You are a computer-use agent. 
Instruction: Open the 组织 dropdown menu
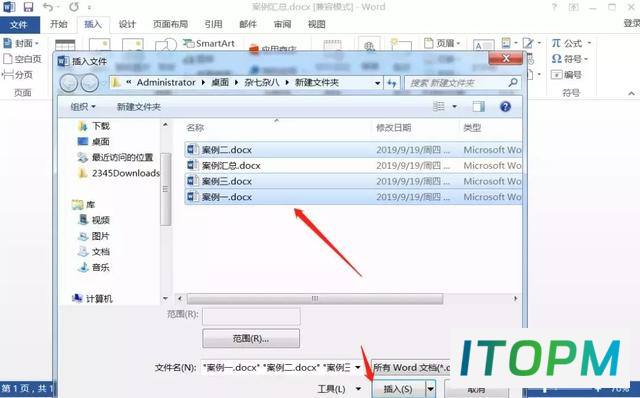tap(83, 107)
